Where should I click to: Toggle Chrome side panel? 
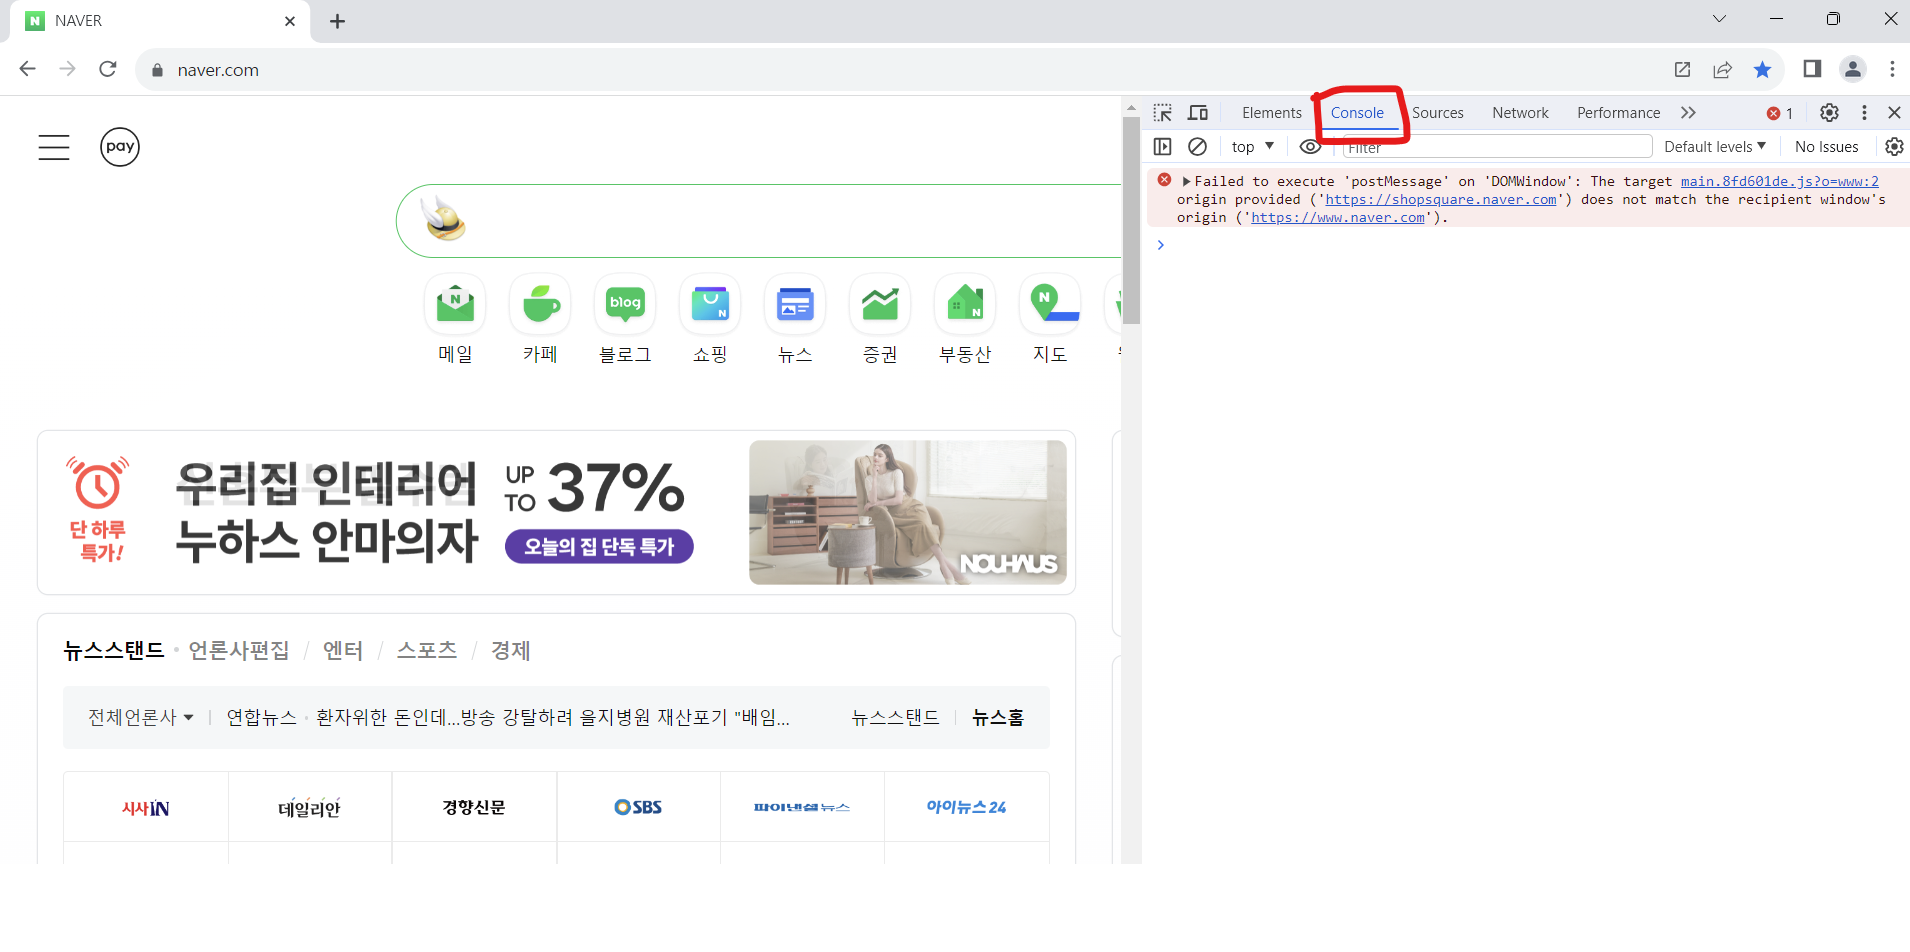[1812, 69]
